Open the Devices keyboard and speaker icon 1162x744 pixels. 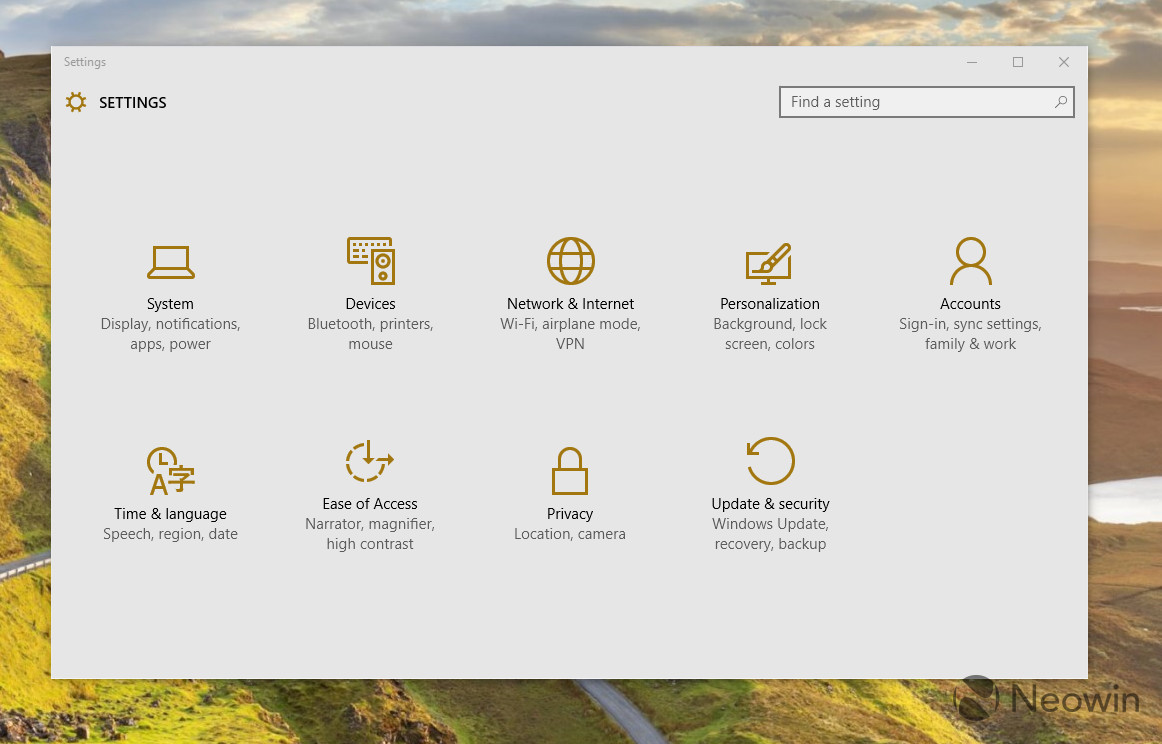tap(371, 261)
